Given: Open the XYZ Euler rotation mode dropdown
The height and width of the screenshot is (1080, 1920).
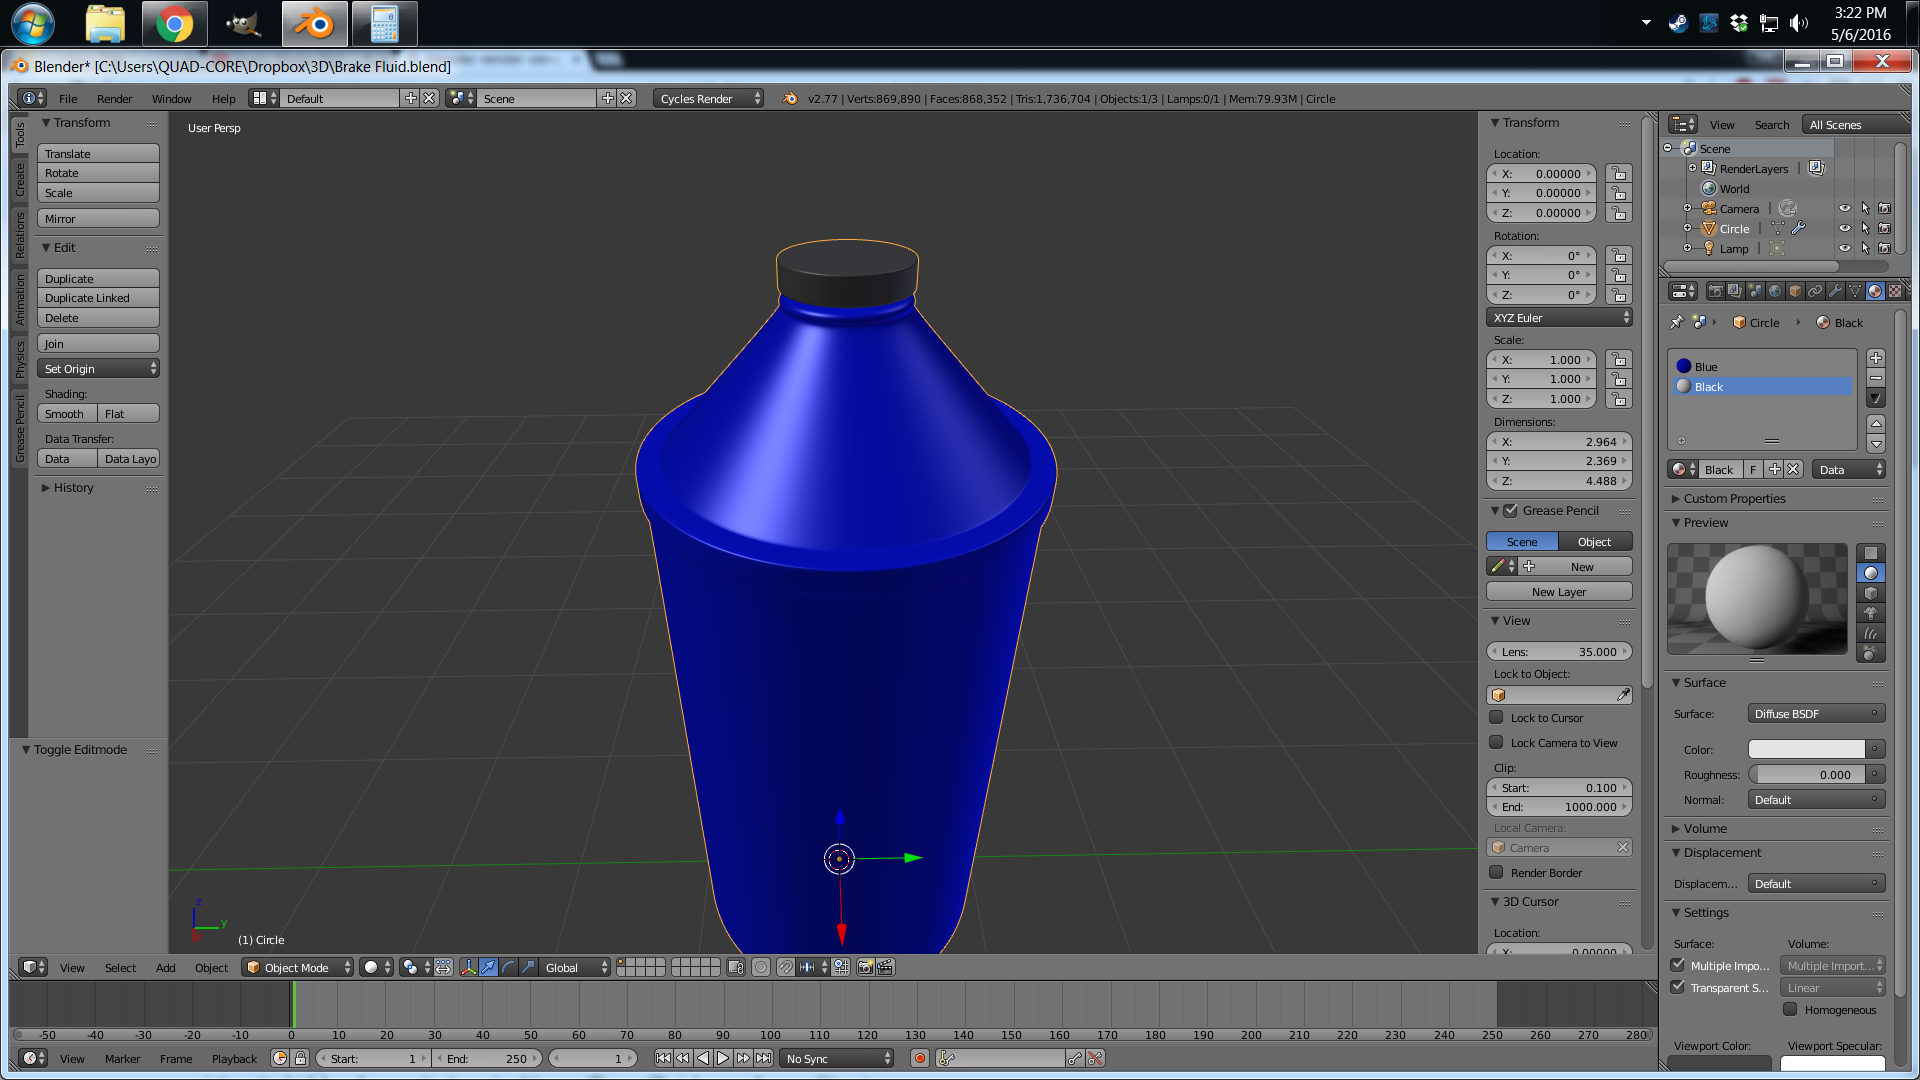Looking at the screenshot, I should coord(1559,317).
